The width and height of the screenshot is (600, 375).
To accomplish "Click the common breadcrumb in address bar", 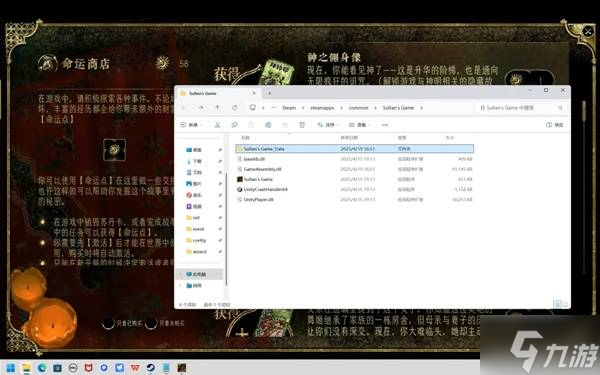I will (358, 108).
